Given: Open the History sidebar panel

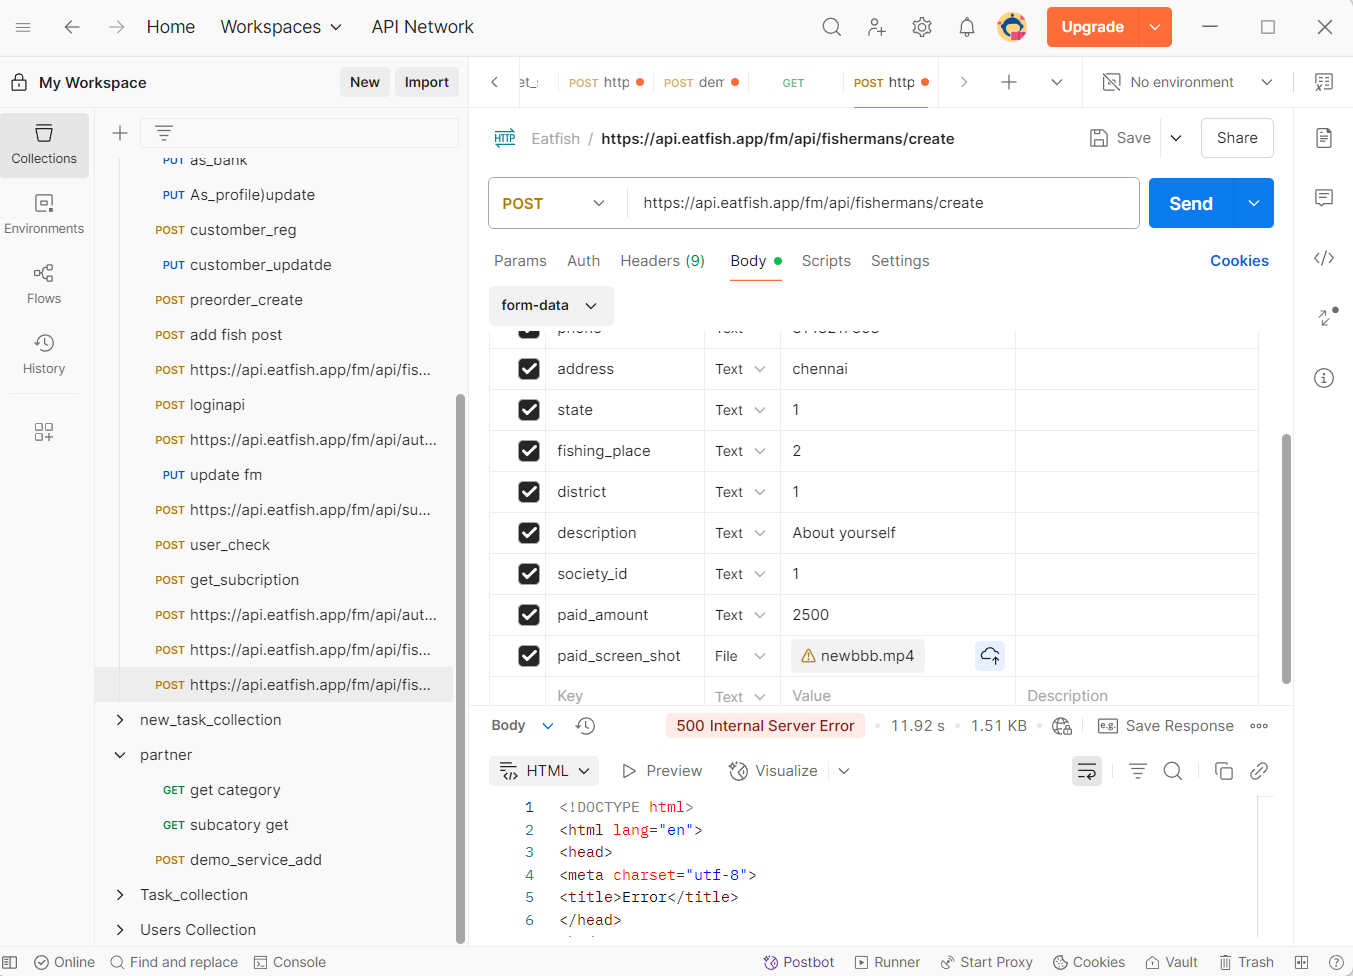Looking at the screenshot, I should (44, 354).
